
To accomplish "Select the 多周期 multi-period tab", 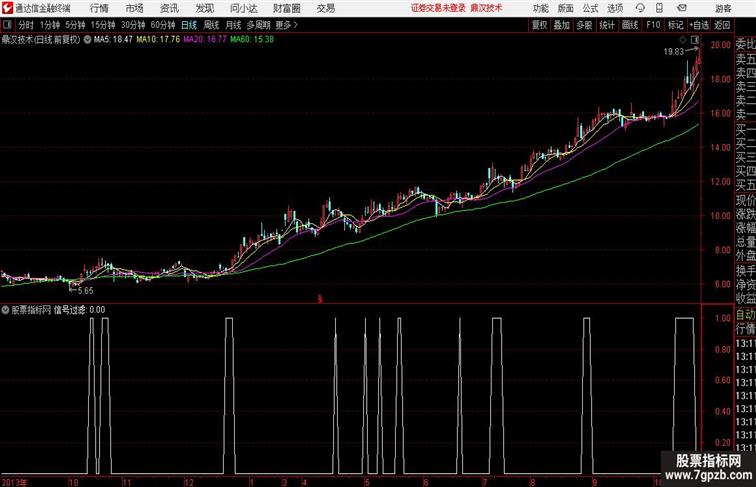I will pyautogui.click(x=259, y=25).
